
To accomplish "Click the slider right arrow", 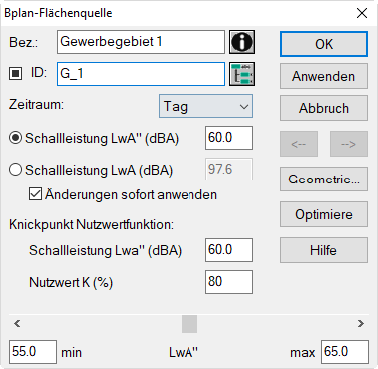I will click(x=361, y=323).
